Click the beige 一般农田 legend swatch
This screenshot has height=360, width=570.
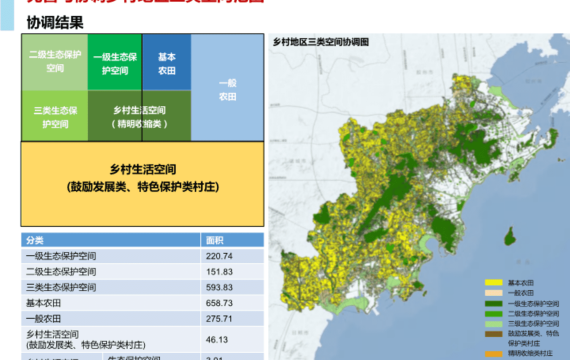[493, 293]
